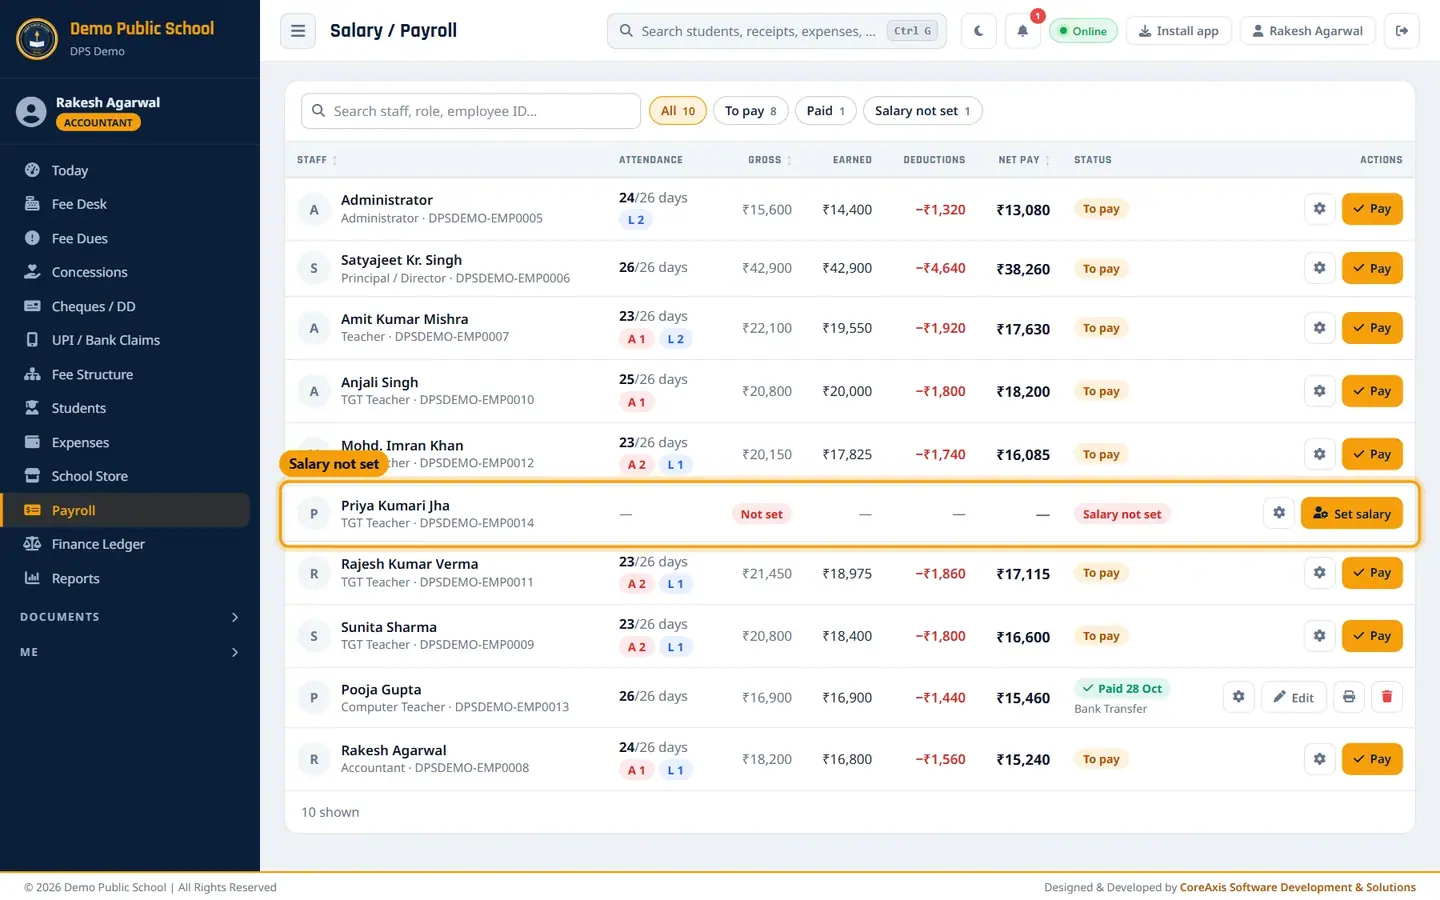1440x900 pixels.
Task: Sort the table by Net Pay column
Action: (1024, 160)
